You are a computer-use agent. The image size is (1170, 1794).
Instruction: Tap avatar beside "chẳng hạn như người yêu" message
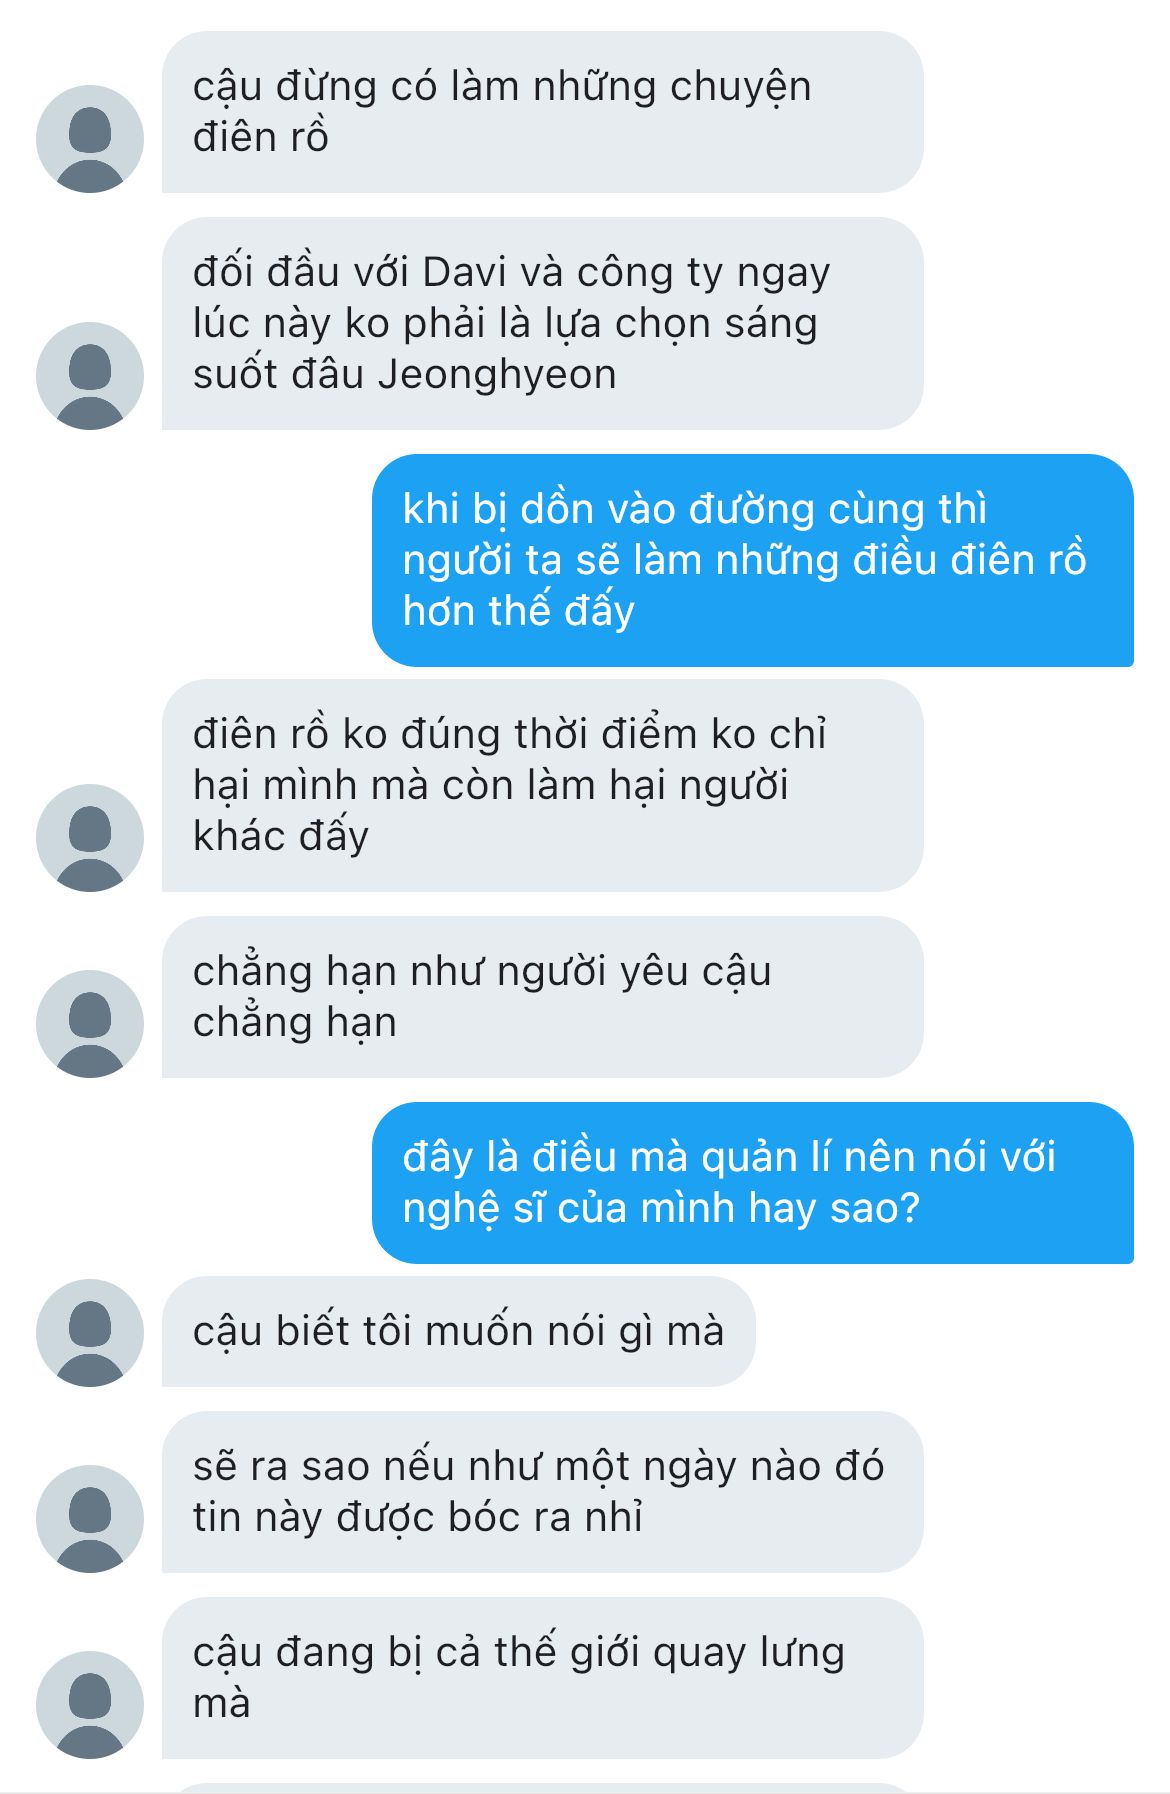90,1023
